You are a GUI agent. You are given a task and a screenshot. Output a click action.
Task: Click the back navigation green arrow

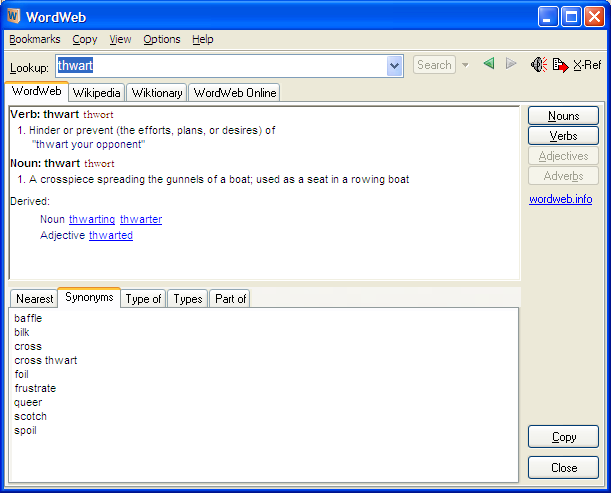pyautogui.click(x=489, y=64)
